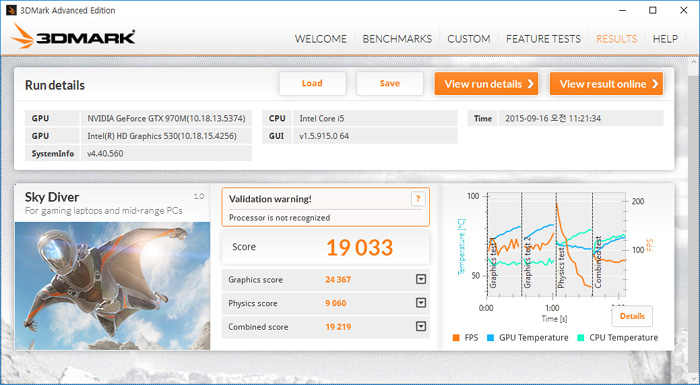Click the Load button

(312, 84)
